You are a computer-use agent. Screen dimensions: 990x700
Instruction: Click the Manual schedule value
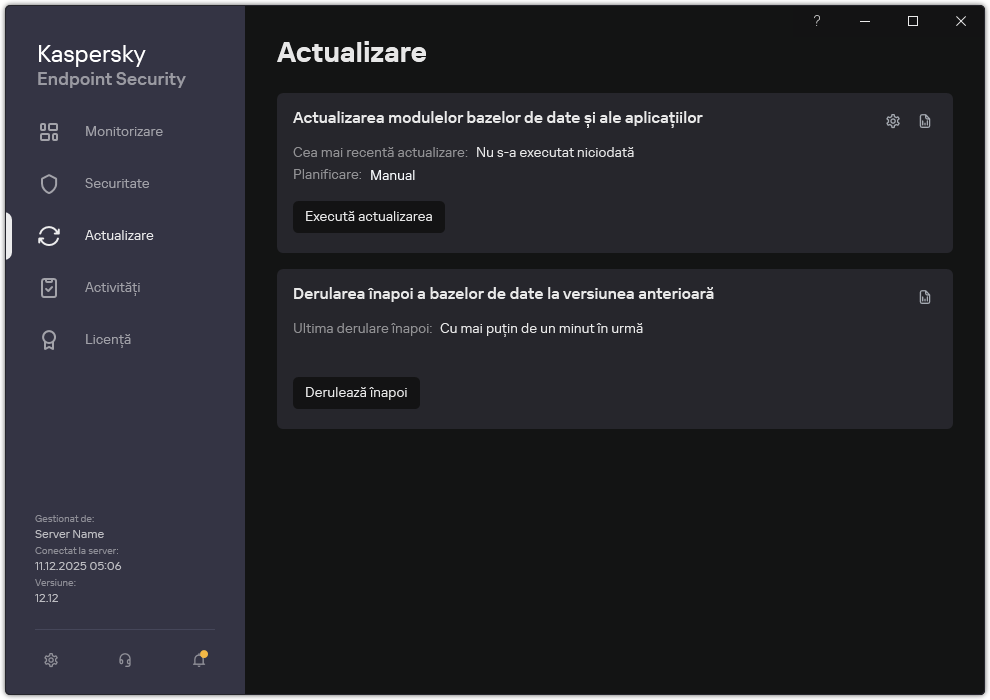392,175
